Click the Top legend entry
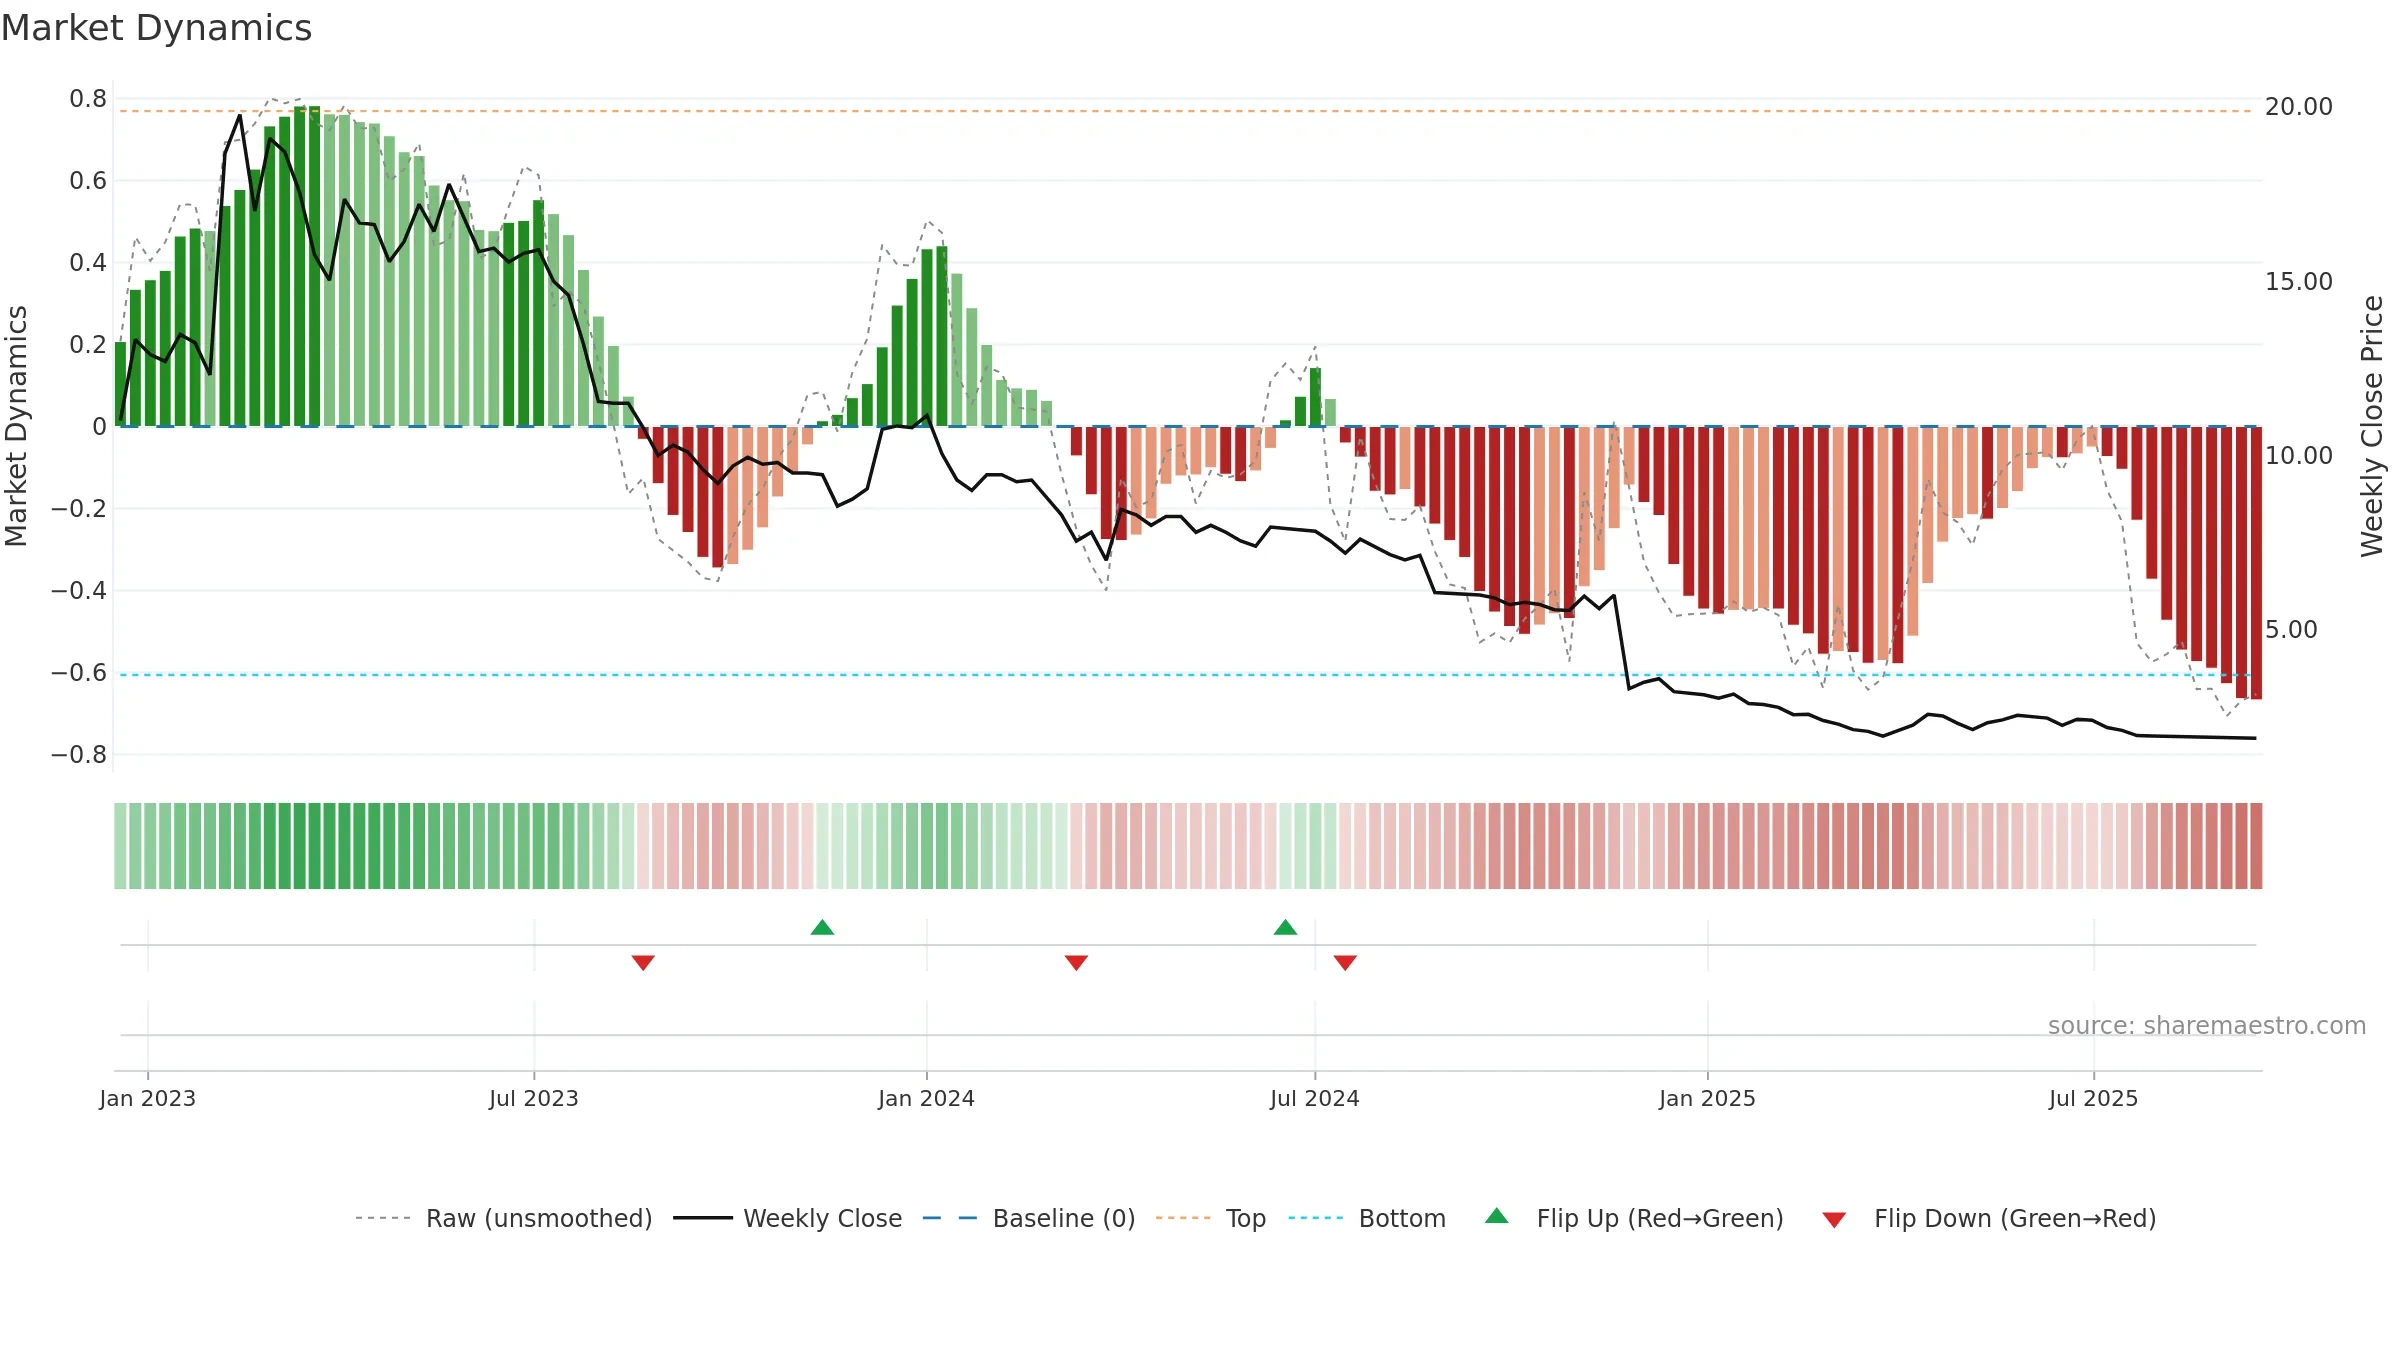 pos(1211,1218)
